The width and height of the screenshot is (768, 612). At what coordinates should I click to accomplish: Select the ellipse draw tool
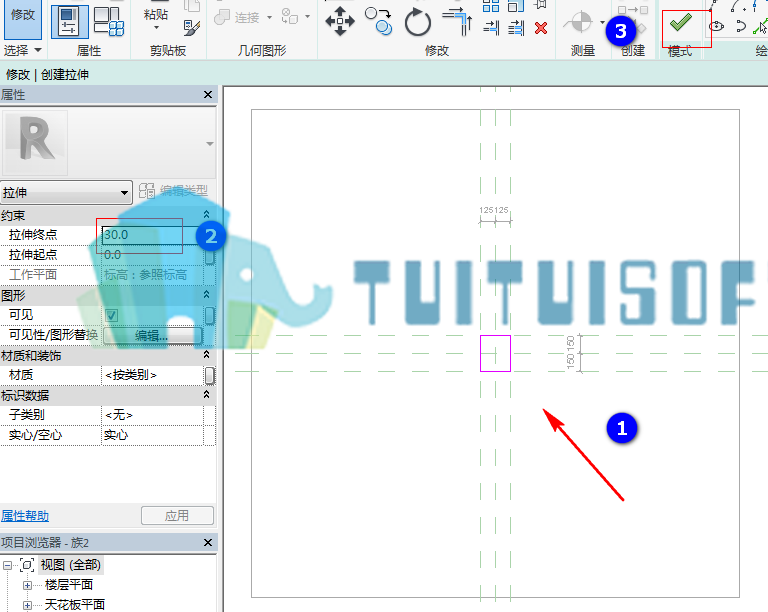pos(717,26)
